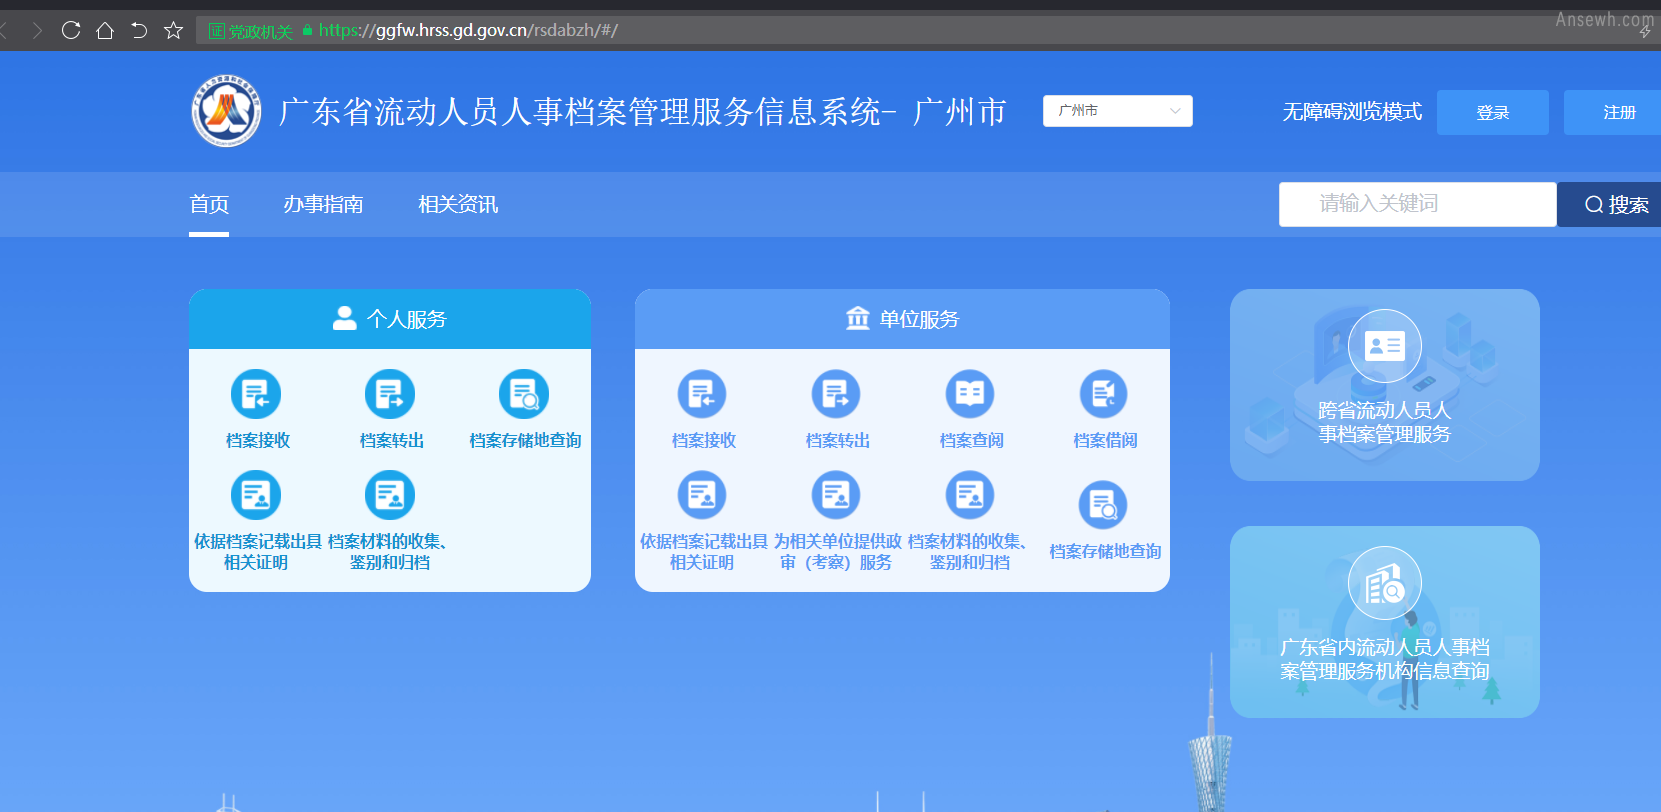Switch to 相关资讯 tab
The height and width of the screenshot is (812, 1661).
tap(458, 204)
